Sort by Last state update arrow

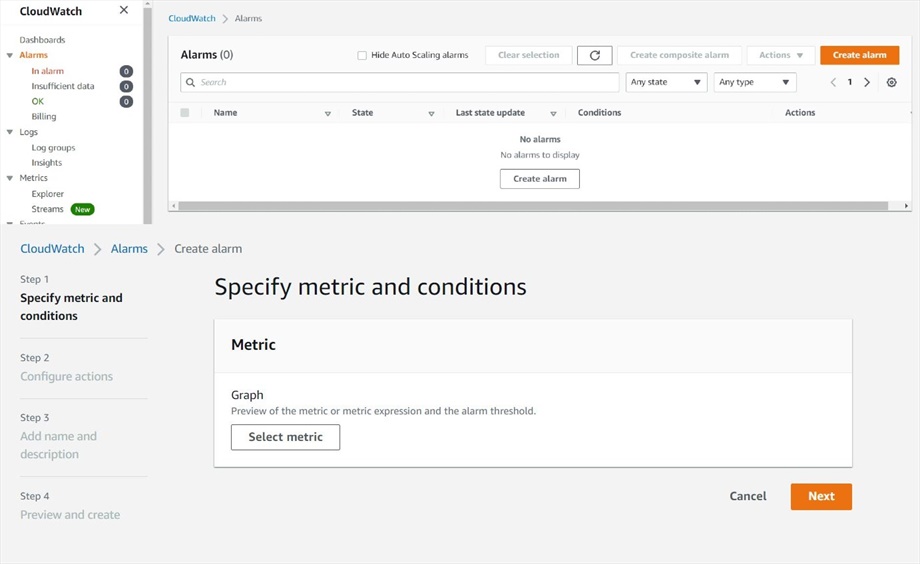point(553,113)
